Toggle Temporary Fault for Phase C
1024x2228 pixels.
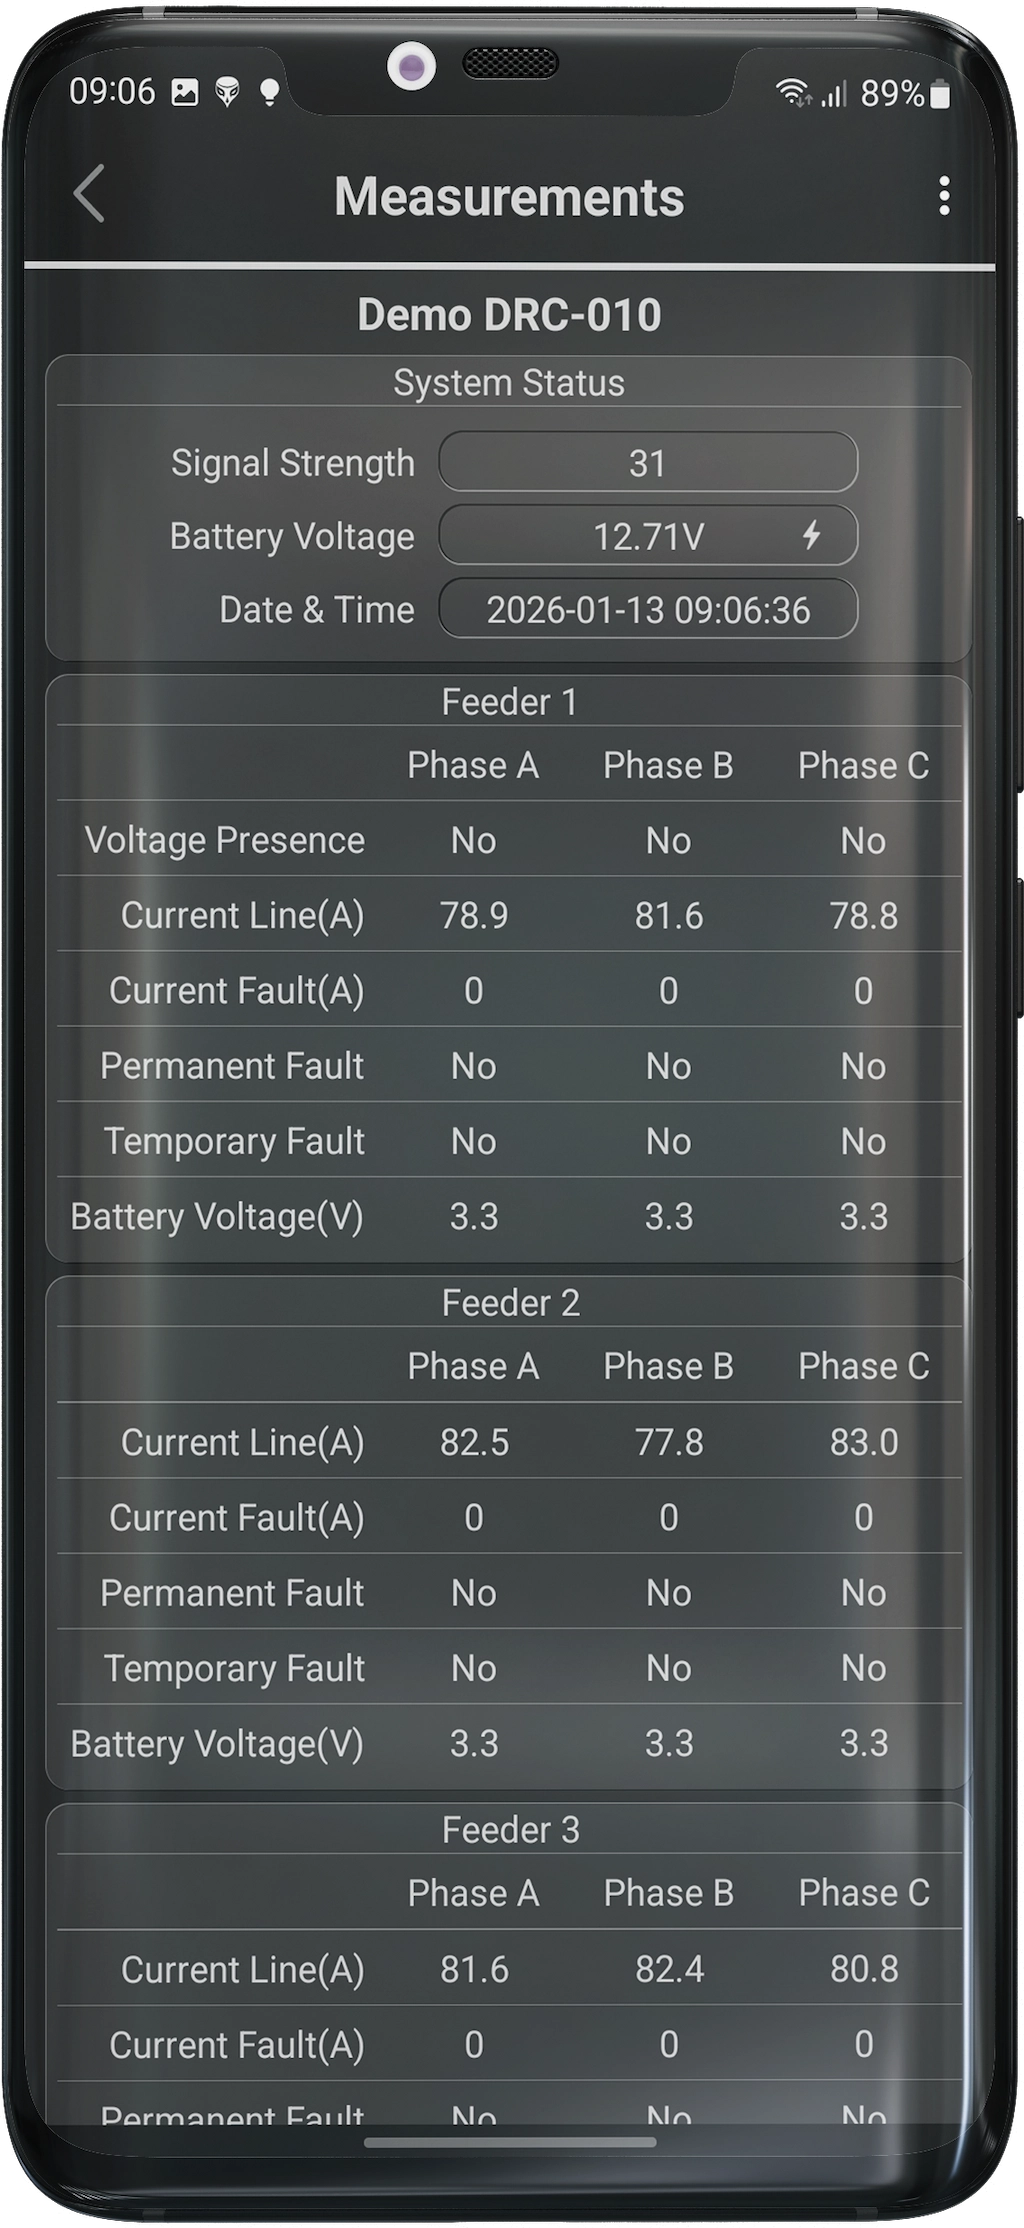[x=866, y=1141]
